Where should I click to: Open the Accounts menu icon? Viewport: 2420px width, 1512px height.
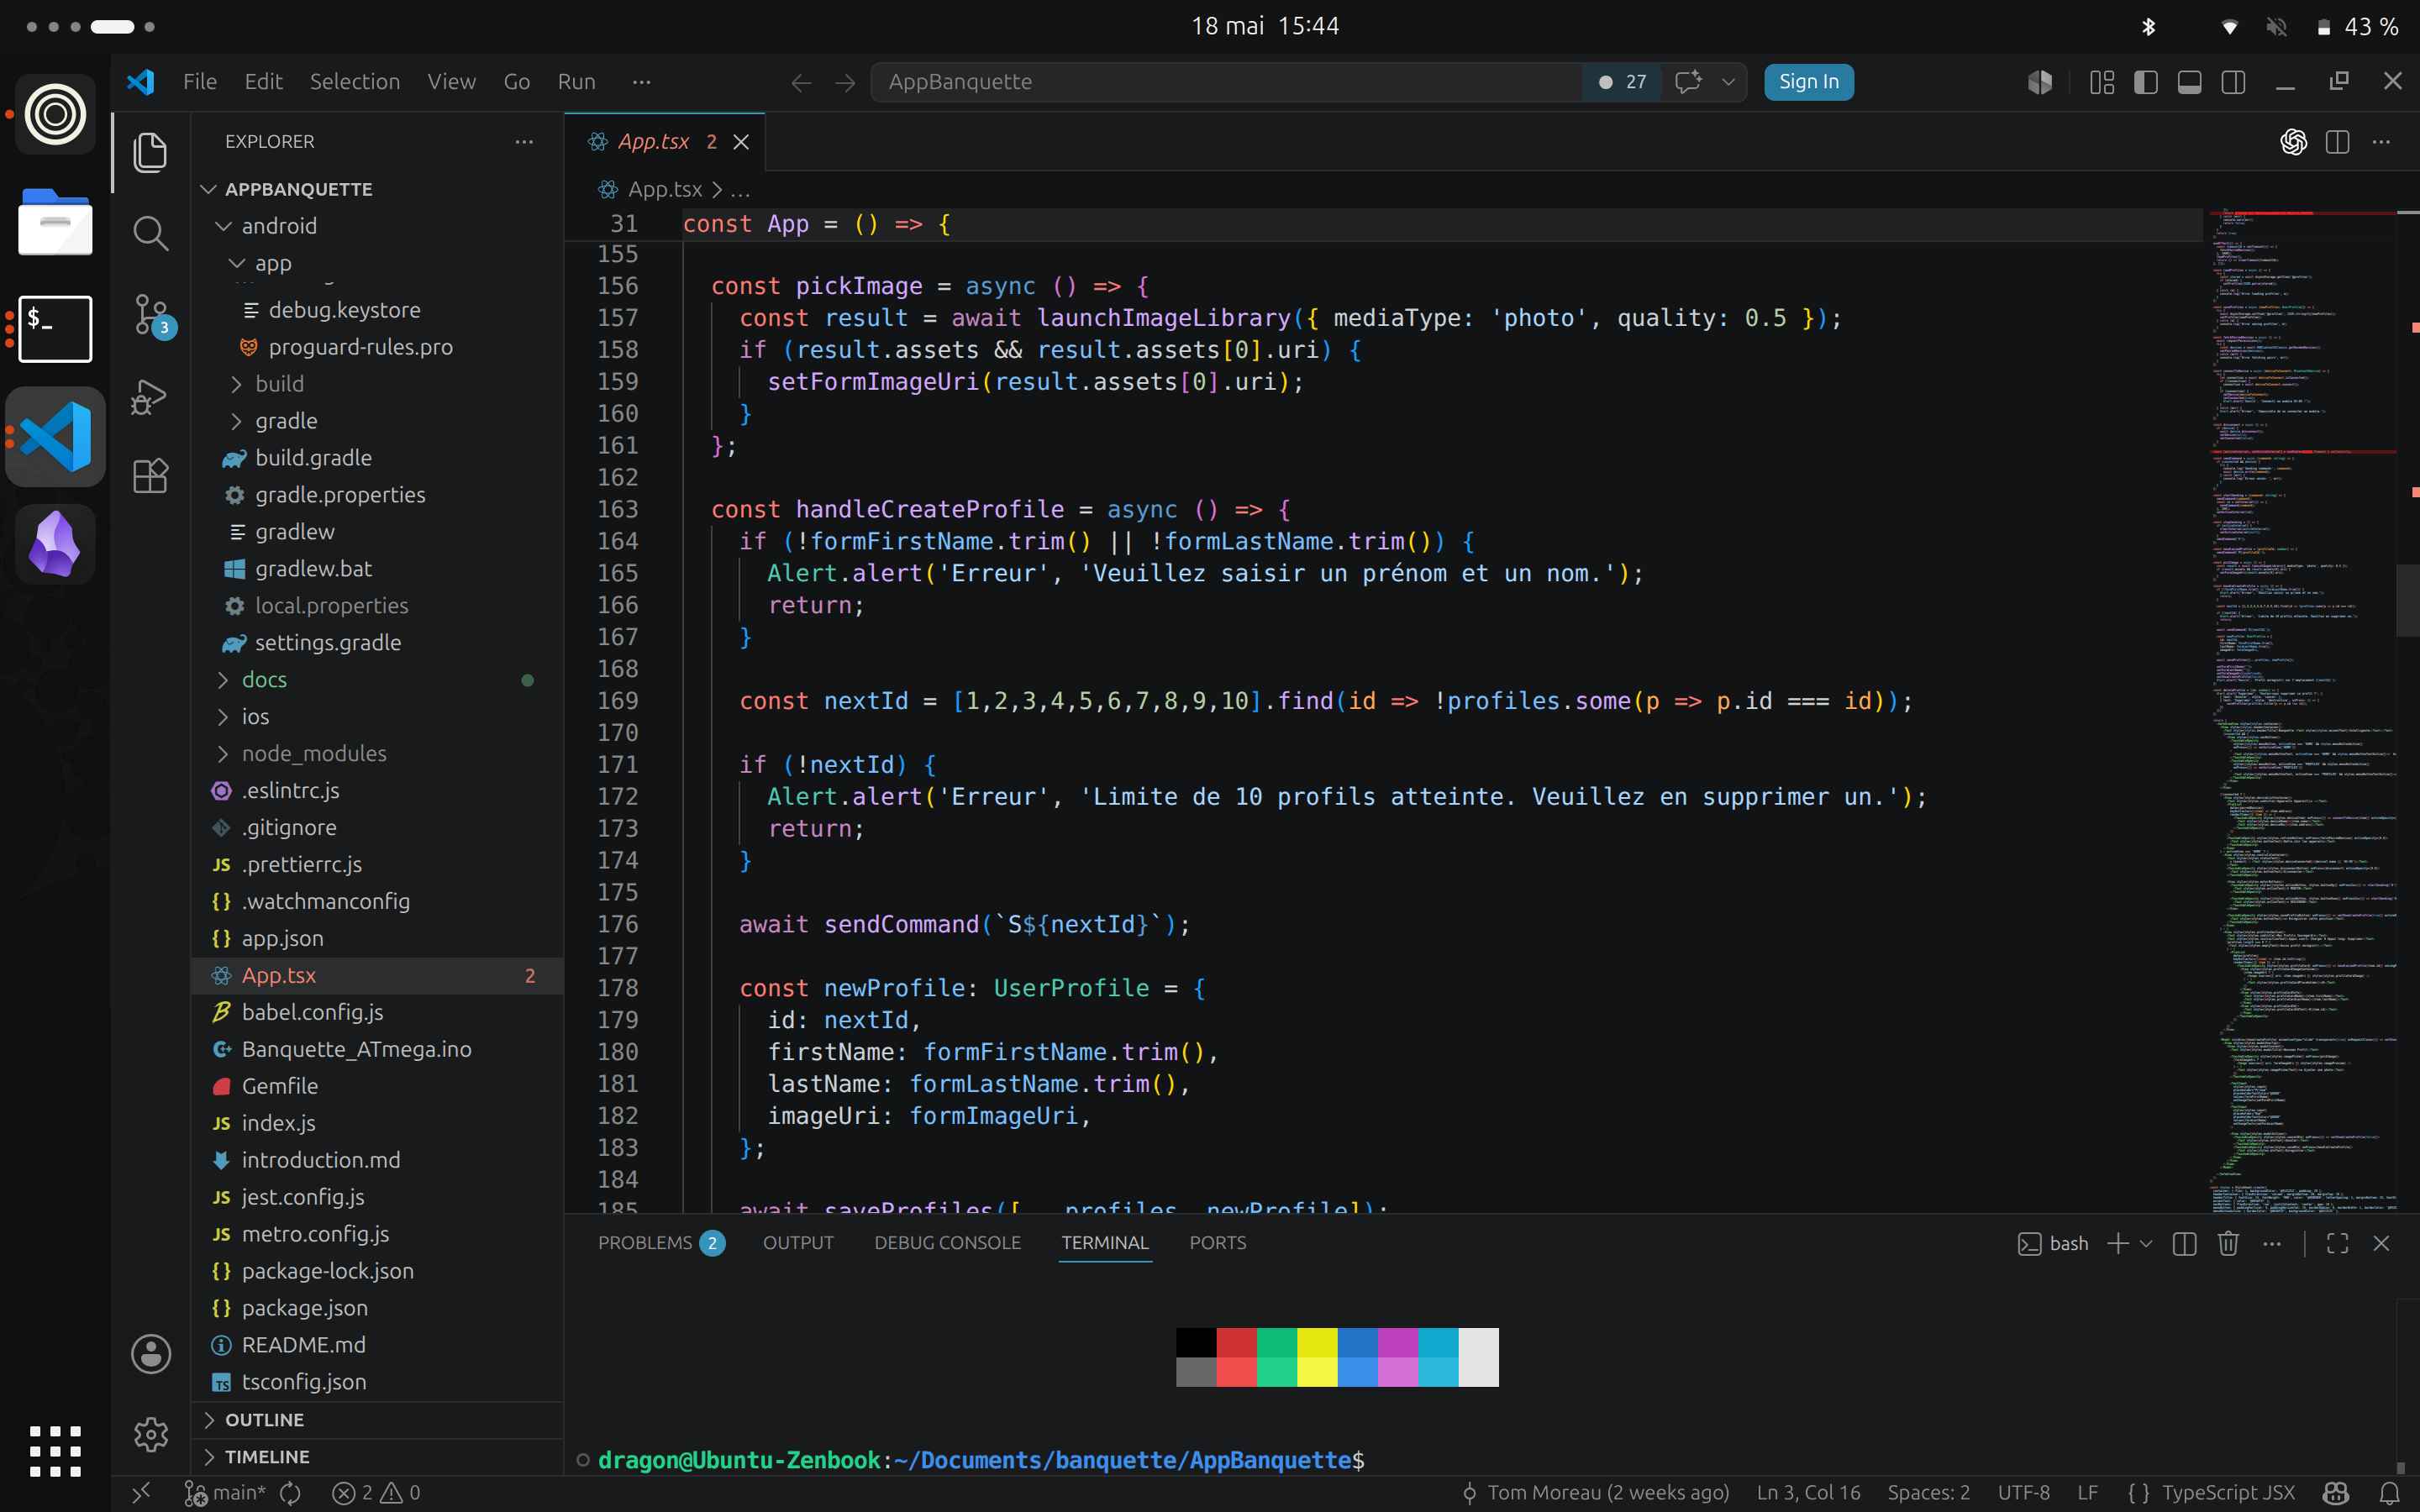(x=151, y=1354)
